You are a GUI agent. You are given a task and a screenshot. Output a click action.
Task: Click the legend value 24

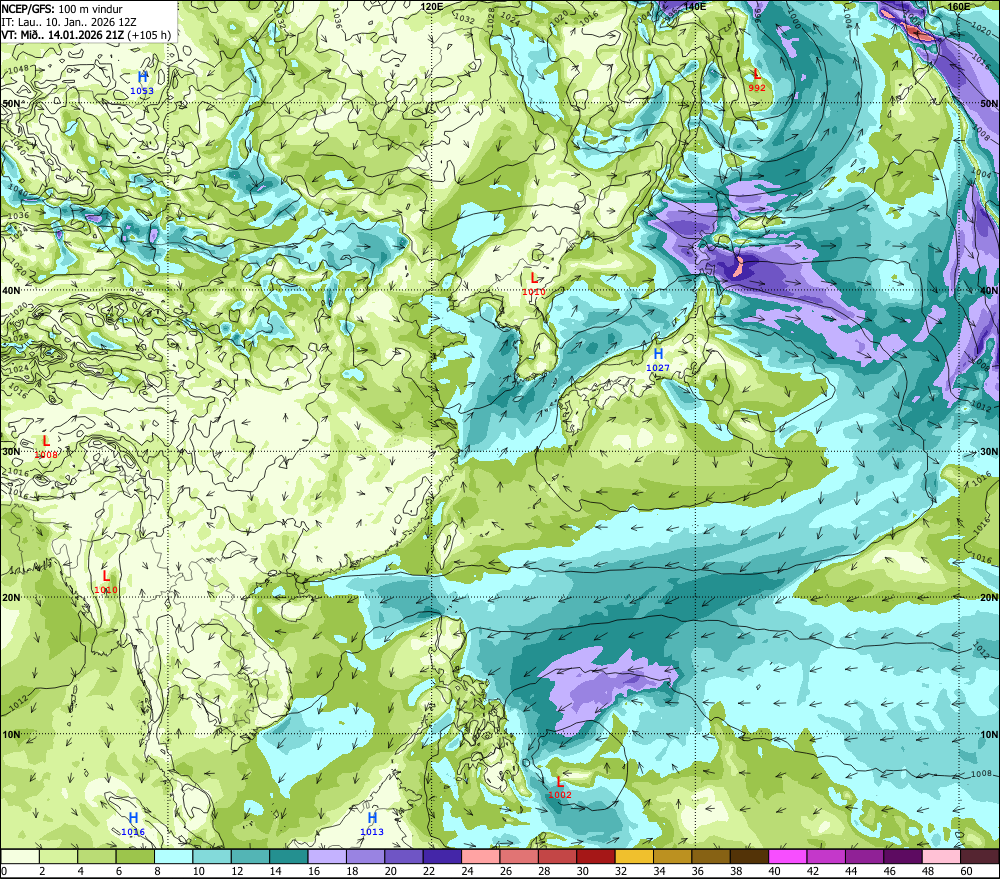[467, 871]
